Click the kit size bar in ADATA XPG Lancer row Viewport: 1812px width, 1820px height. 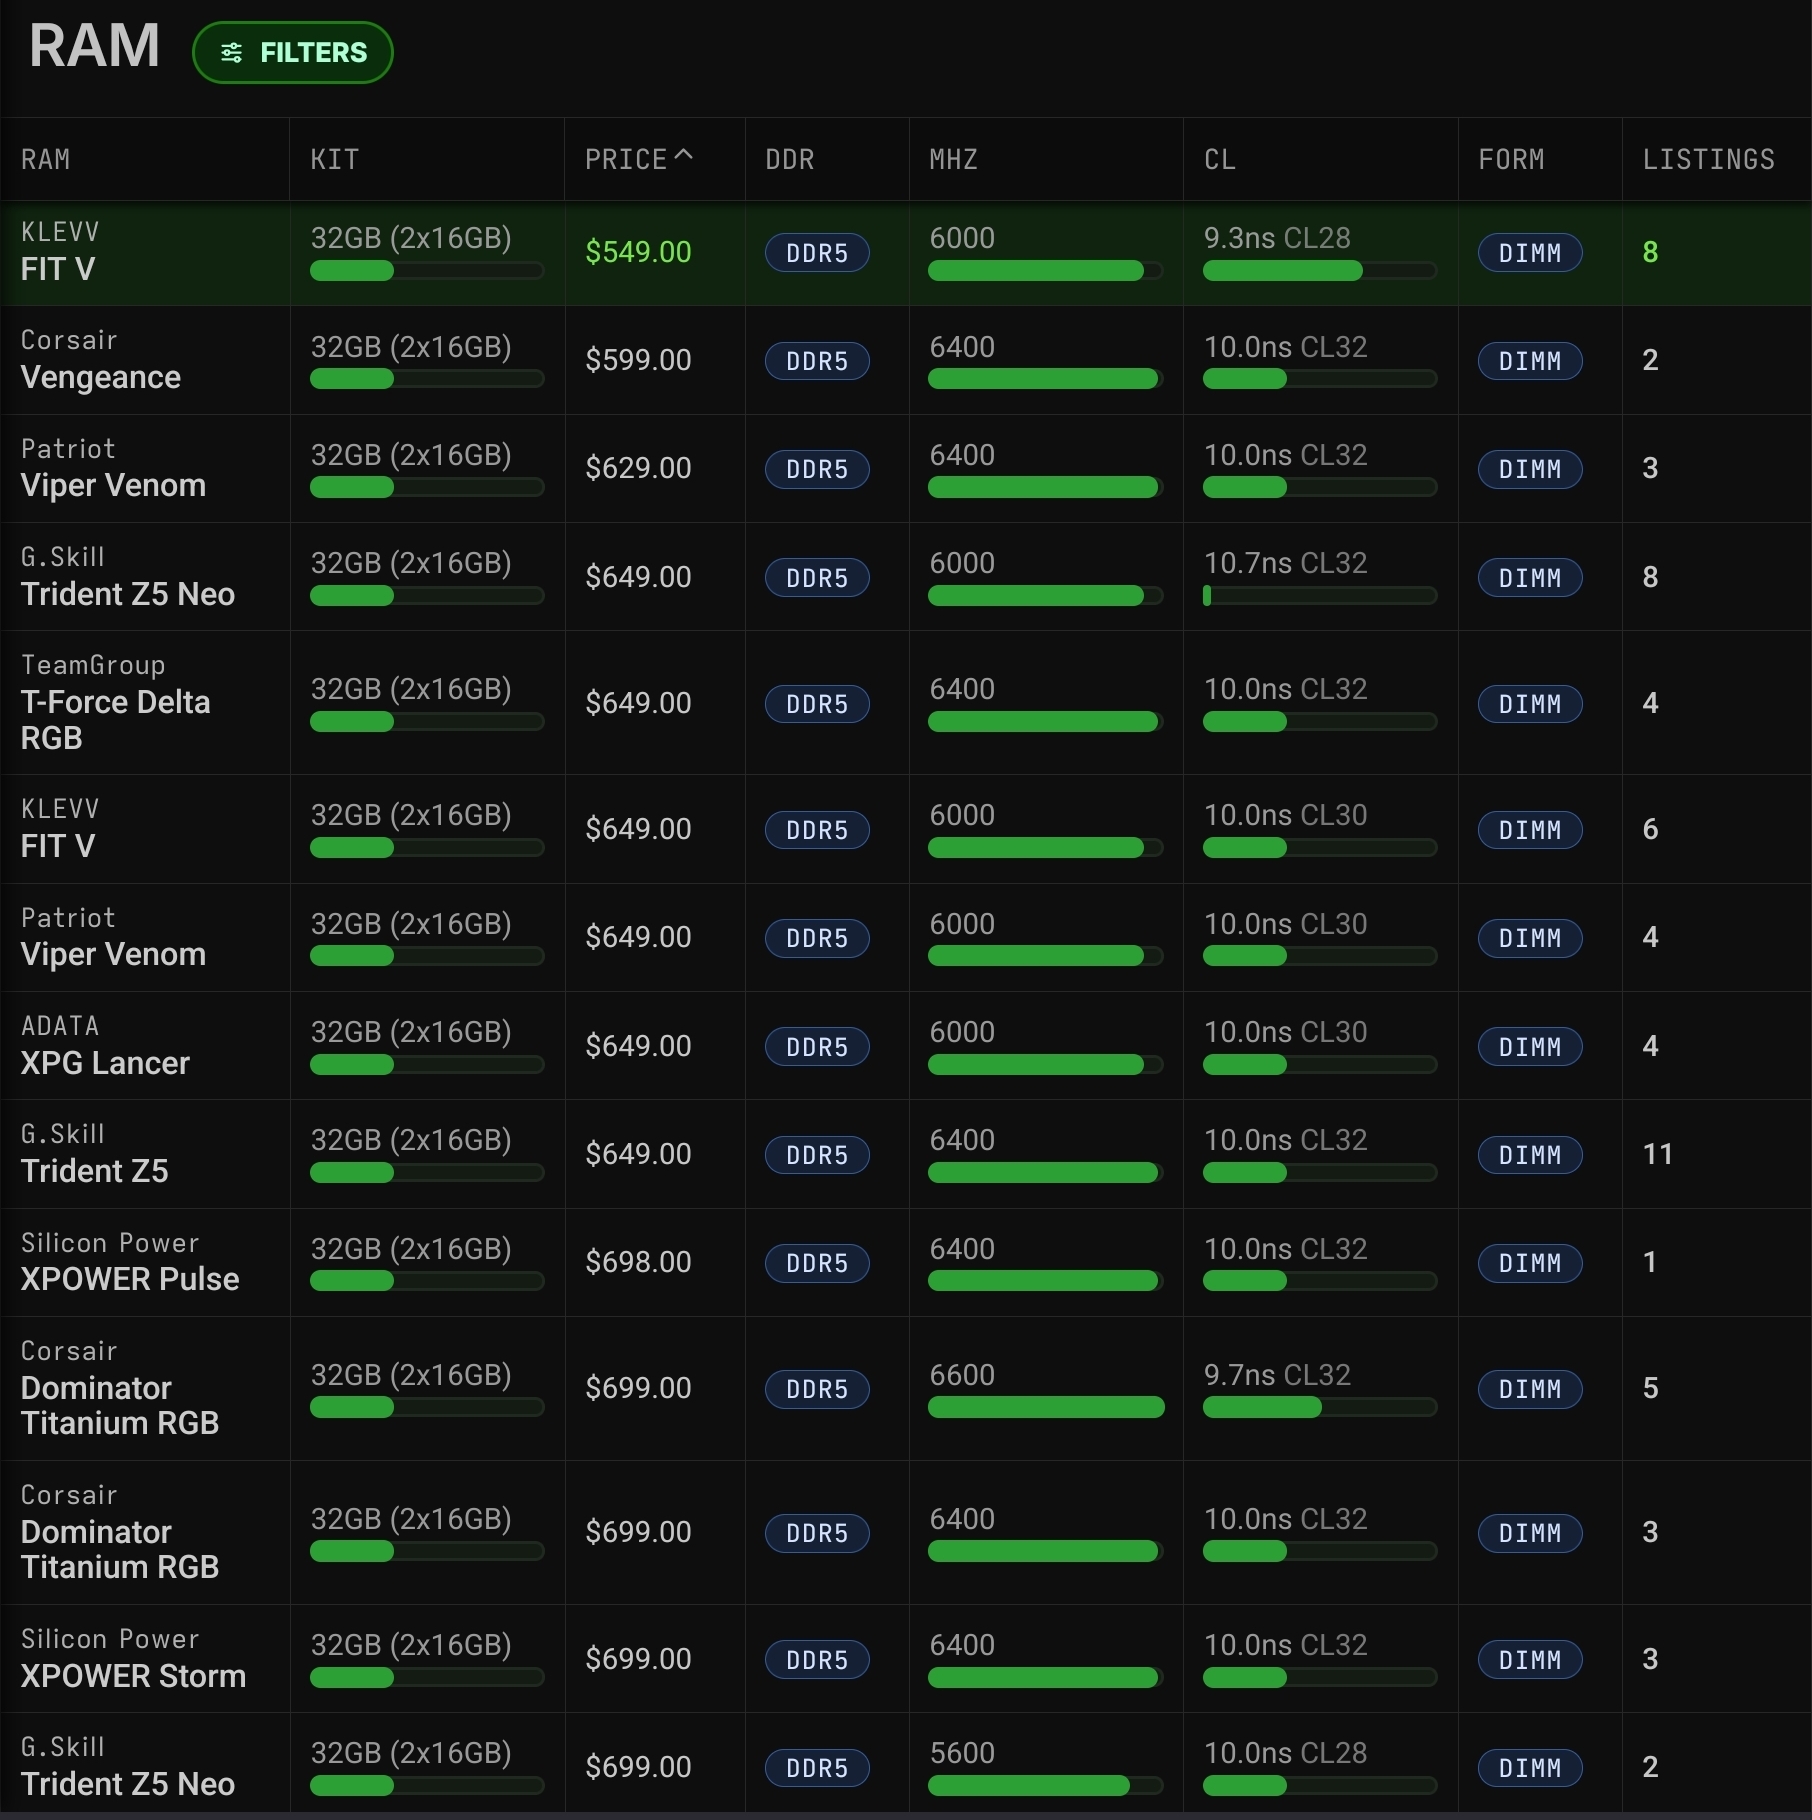tap(427, 1065)
